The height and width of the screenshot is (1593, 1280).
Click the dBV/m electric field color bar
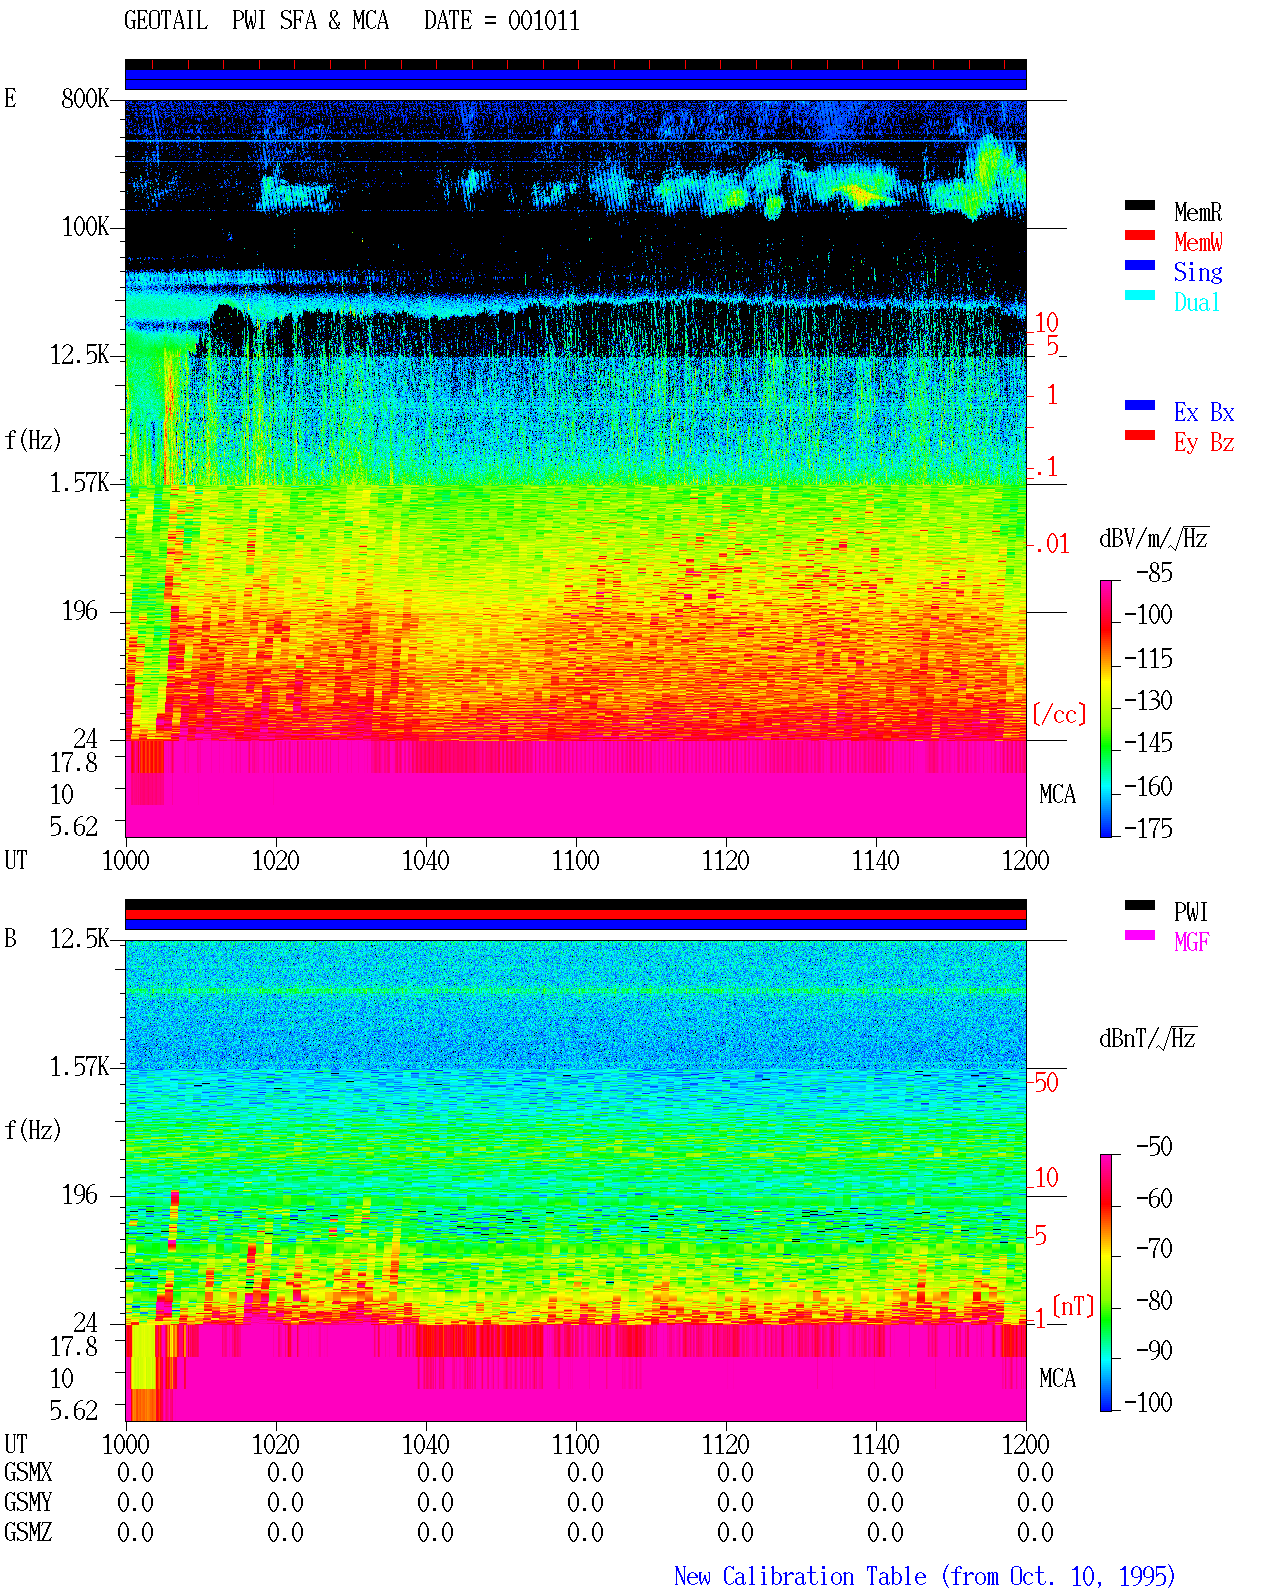click(1105, 708)
